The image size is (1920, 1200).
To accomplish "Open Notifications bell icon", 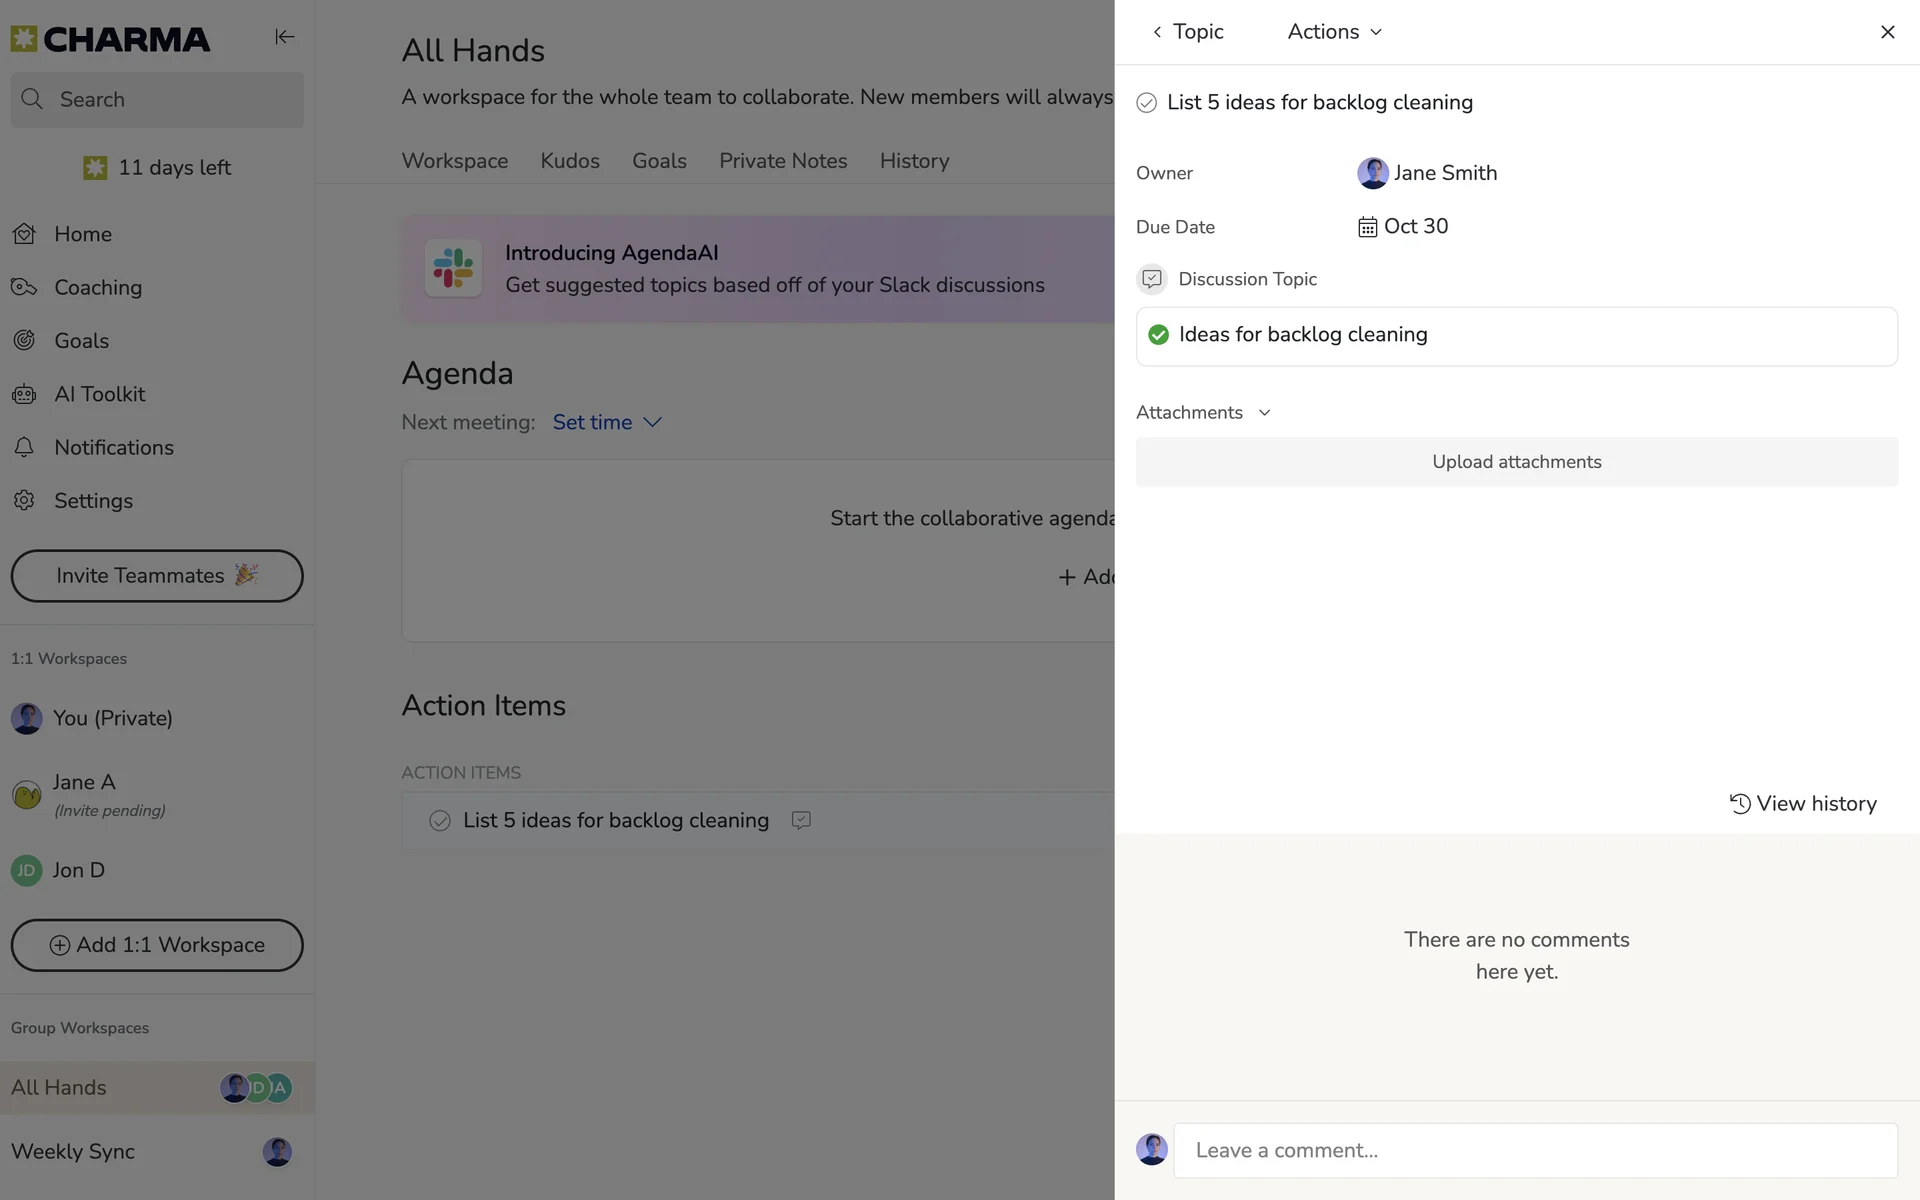I will [x=24, y=447].
